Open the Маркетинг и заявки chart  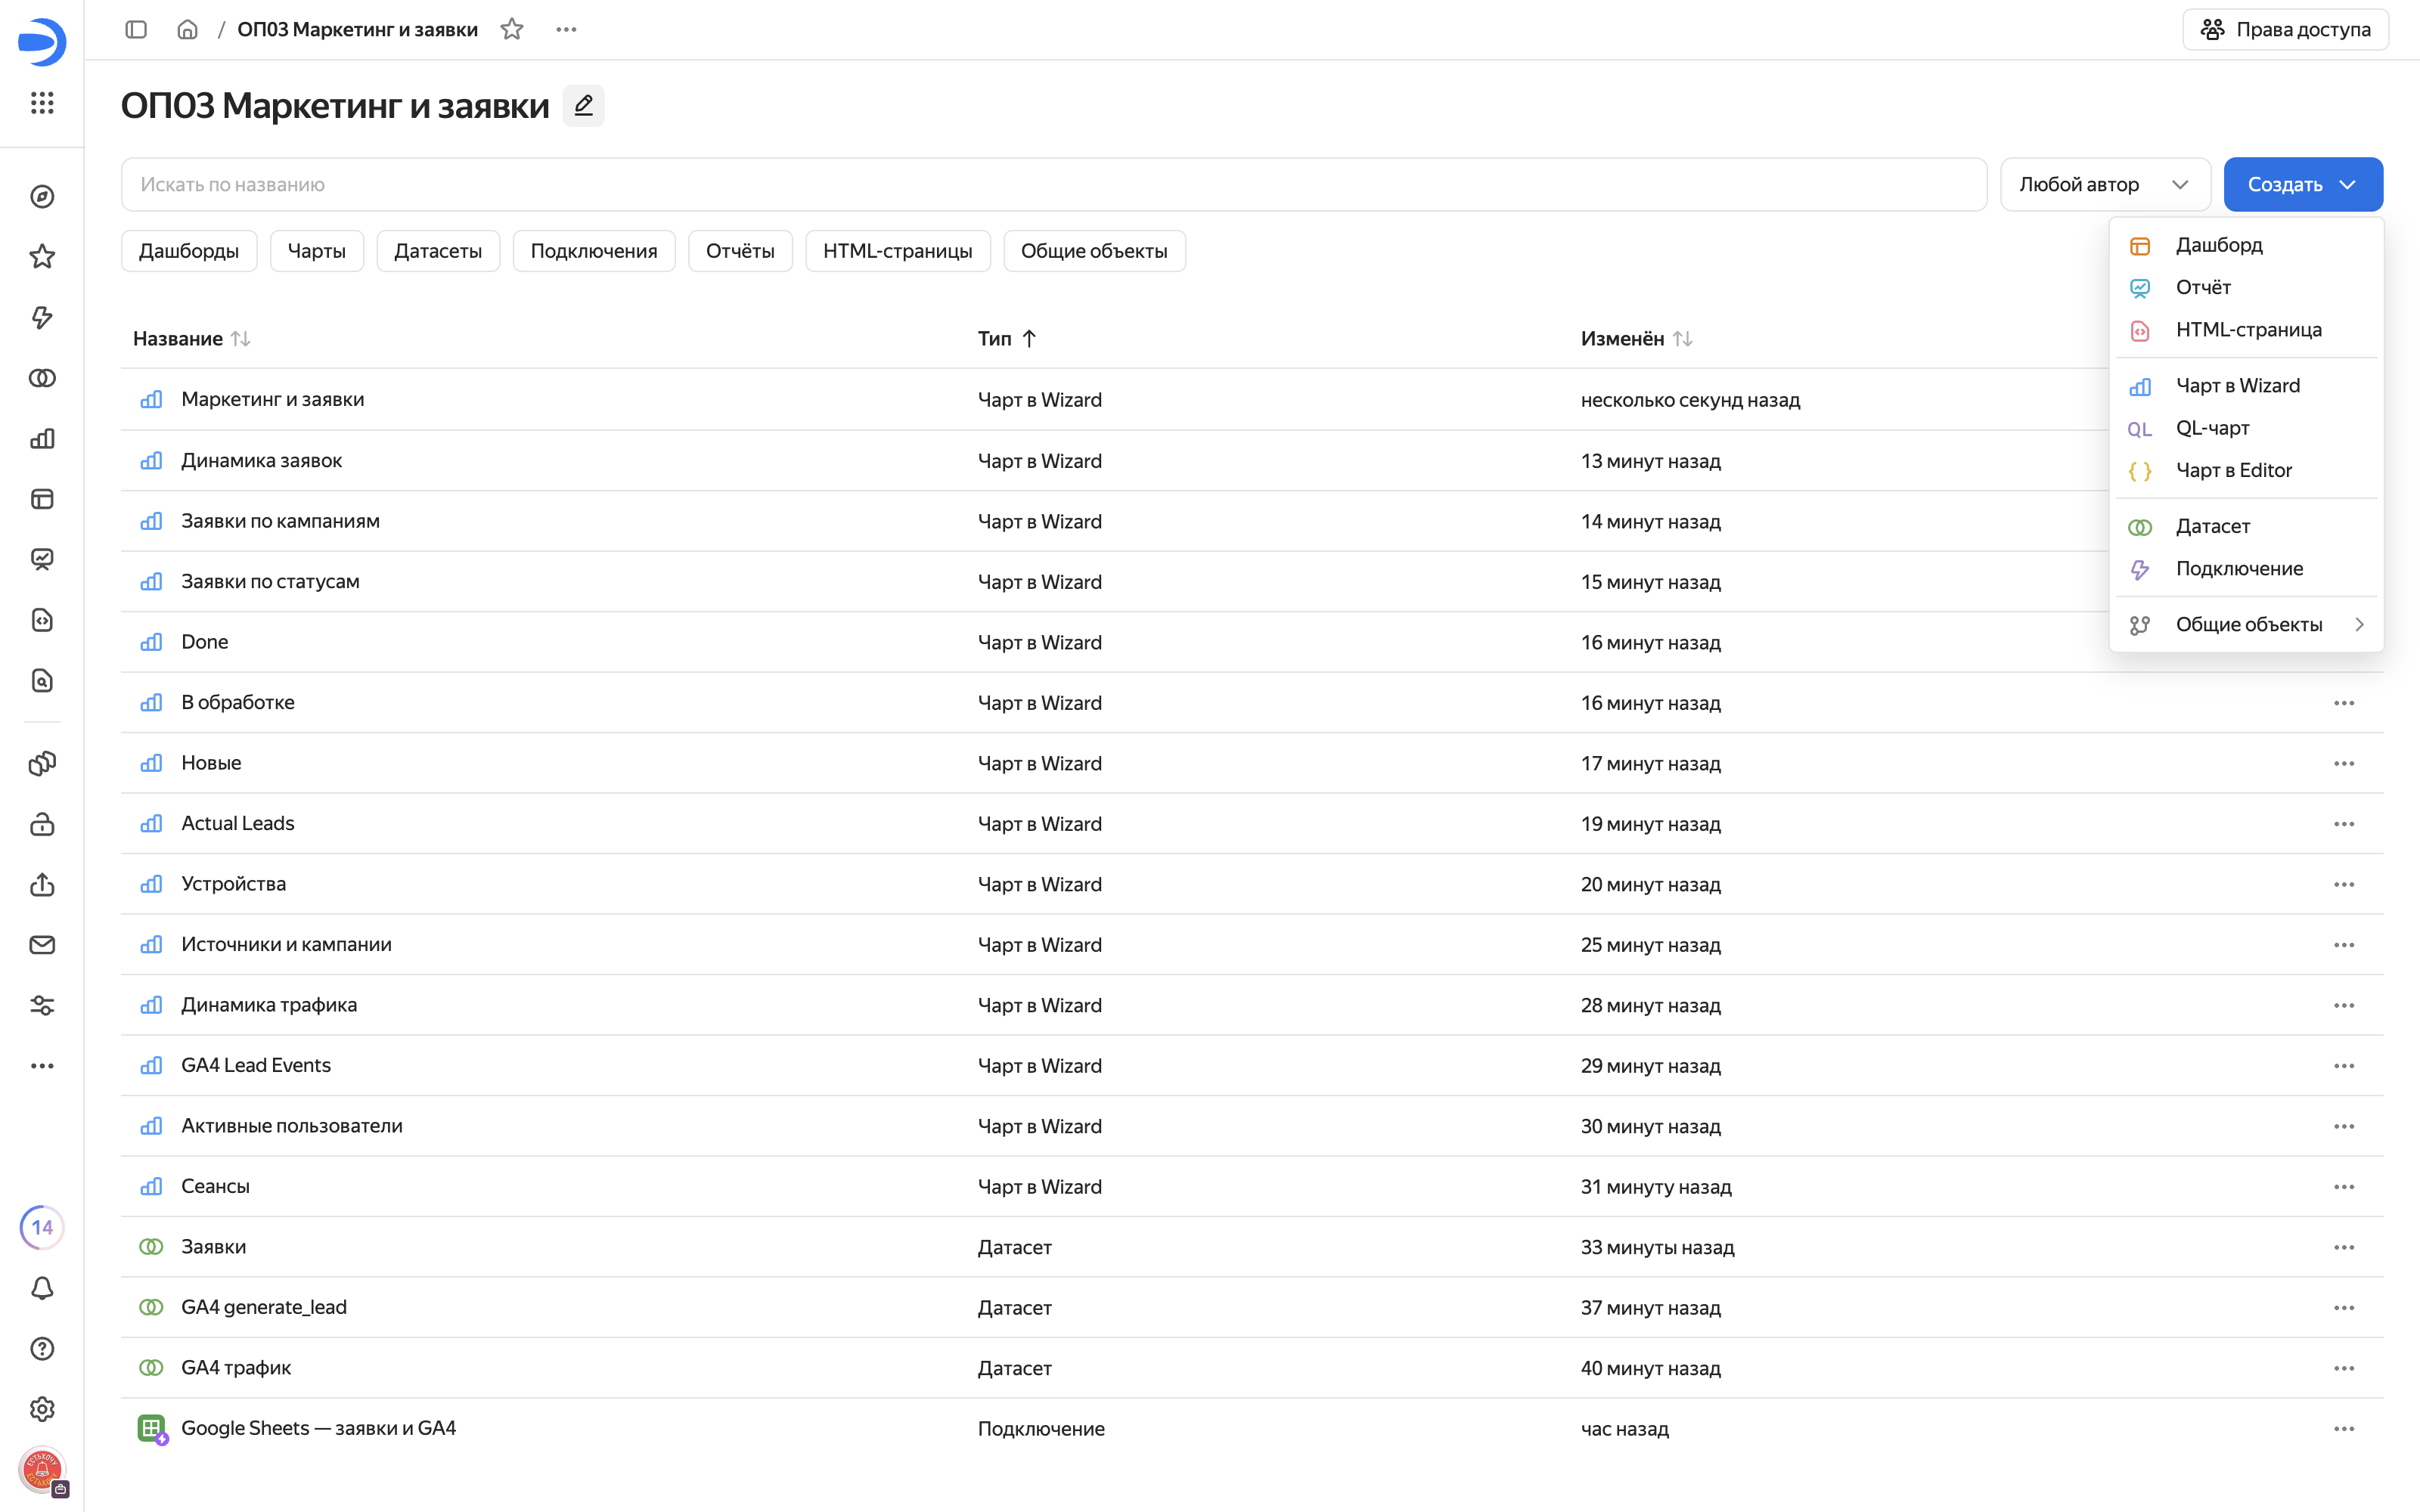(x=272, y=399)
